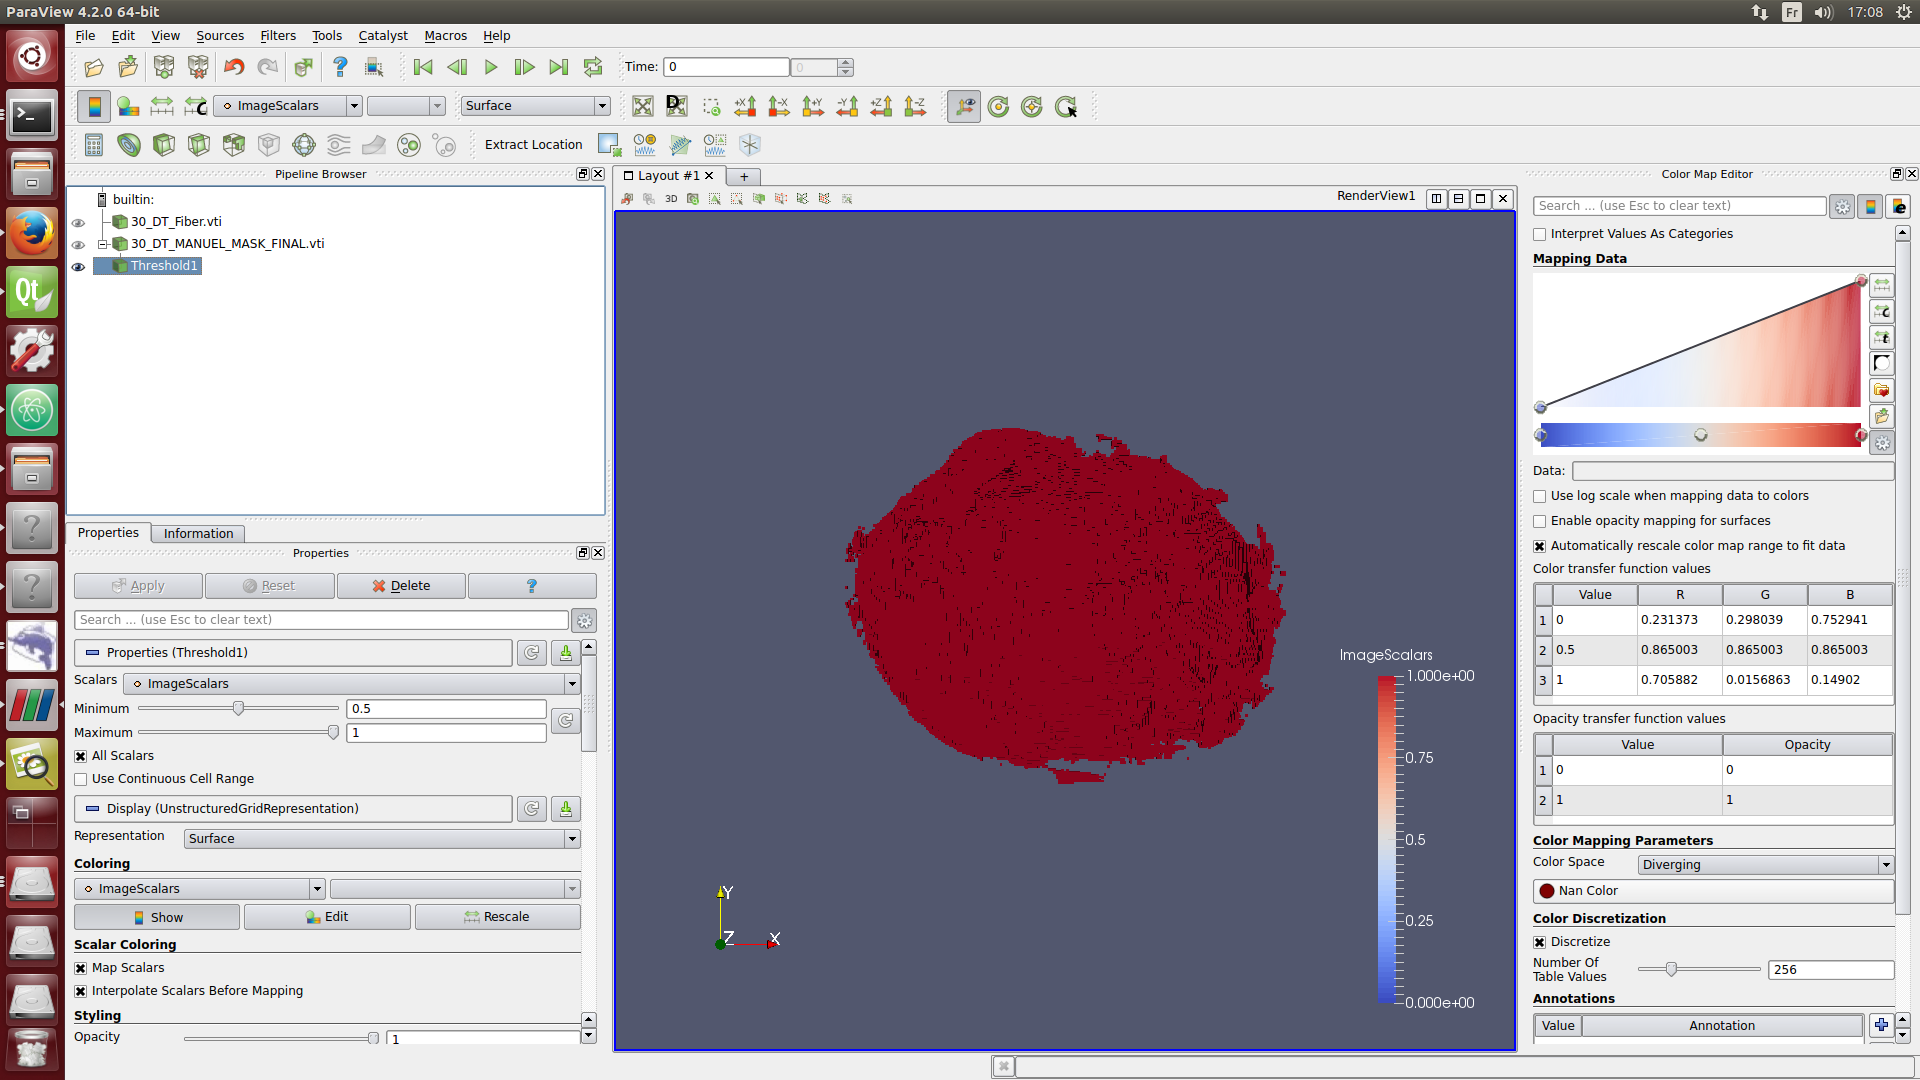Viewport: 1920px width, 1080px height.
Task: Click Plot Over Line filter icon
Action: 680,145
